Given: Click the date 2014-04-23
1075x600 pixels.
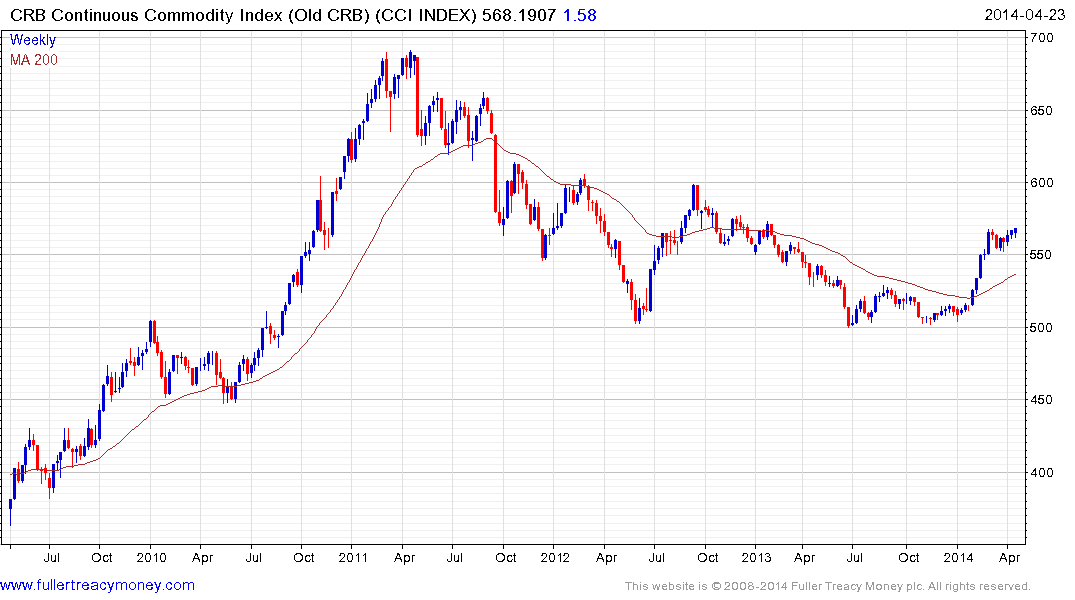Looking at the screenshot, I should (x=1024, y=15).
